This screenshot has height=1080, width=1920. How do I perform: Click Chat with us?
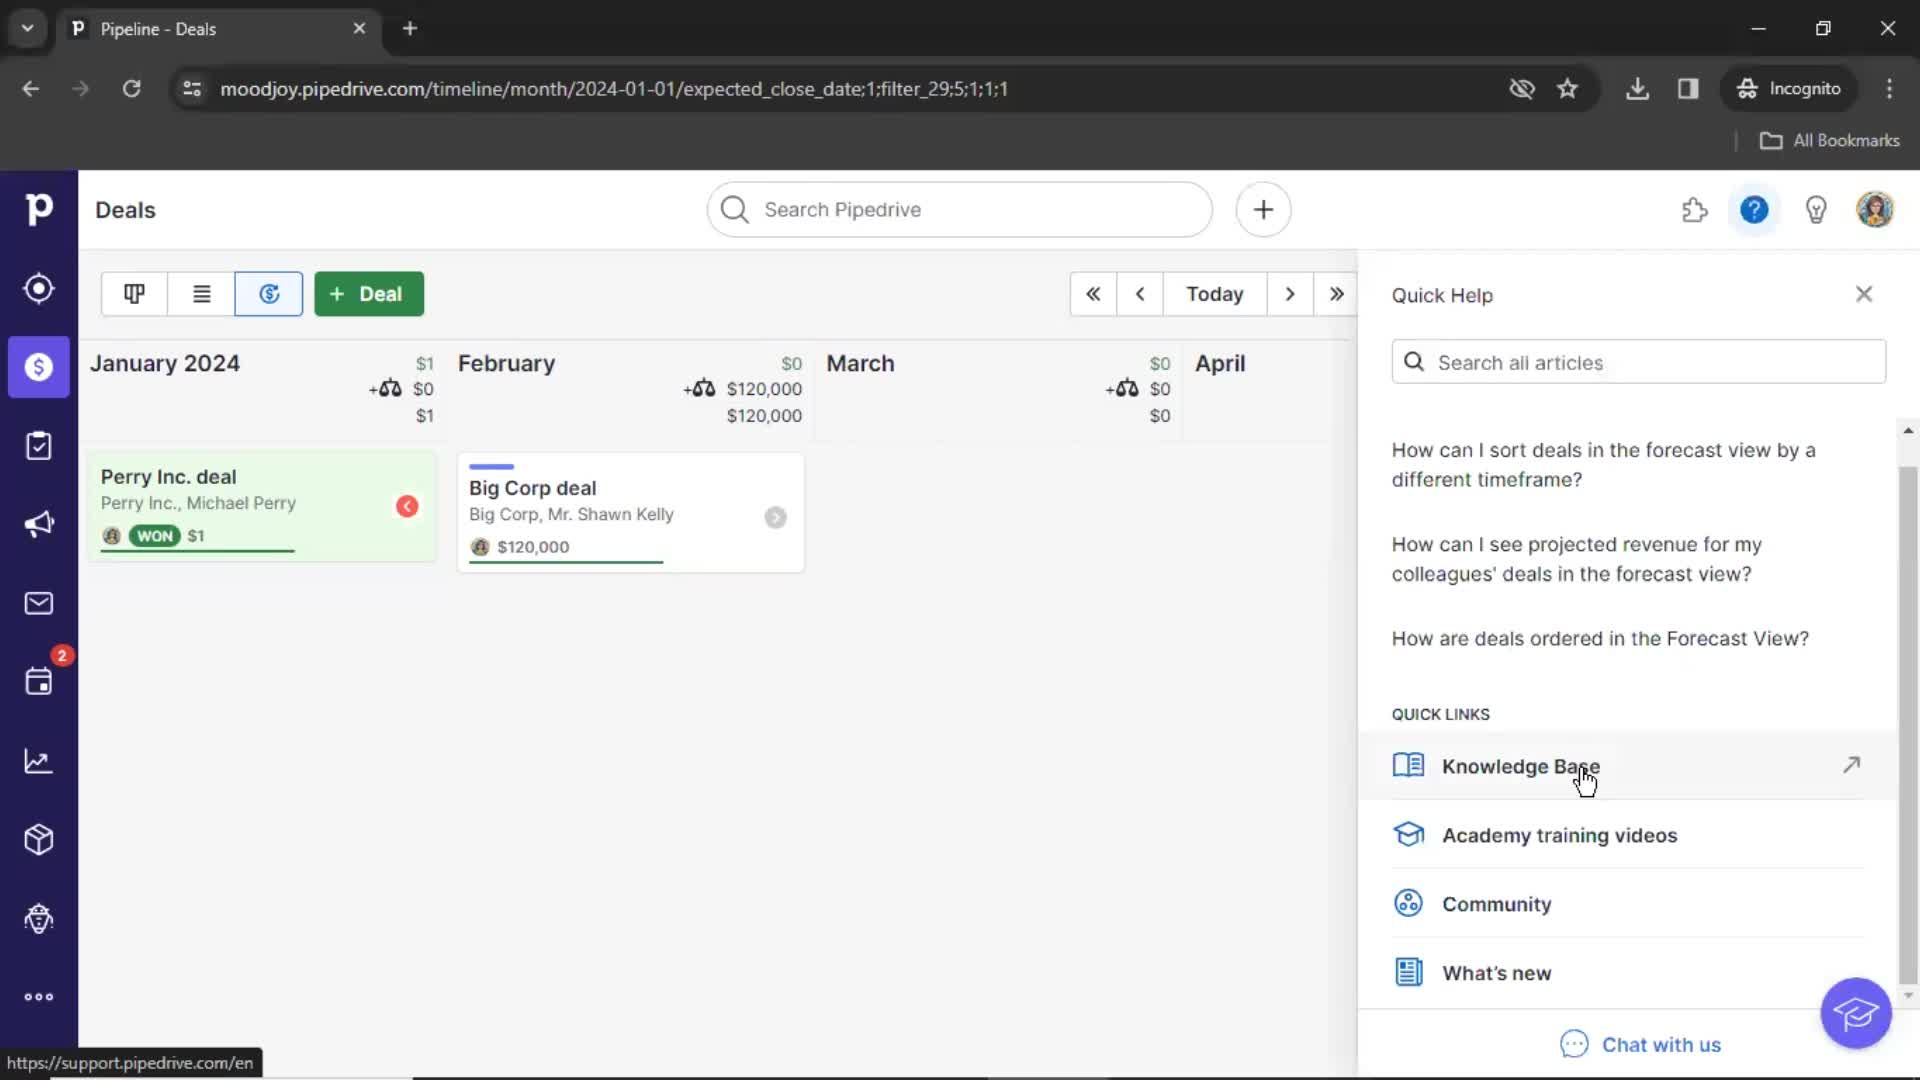click(1641, 1045)
